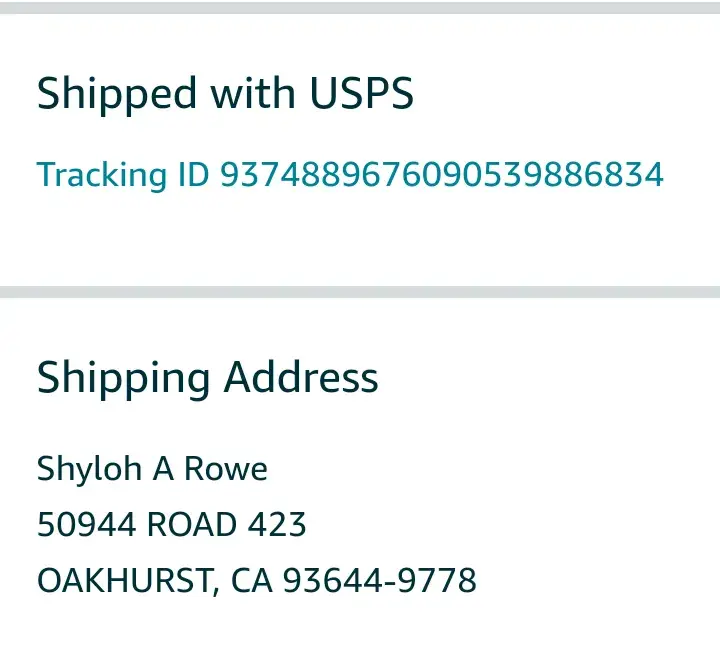The width and height of the screenshot is (720, 667).
Task: Click the ZIP code 93644-9778
Action: pyautogui.click(x=379, y=580)
